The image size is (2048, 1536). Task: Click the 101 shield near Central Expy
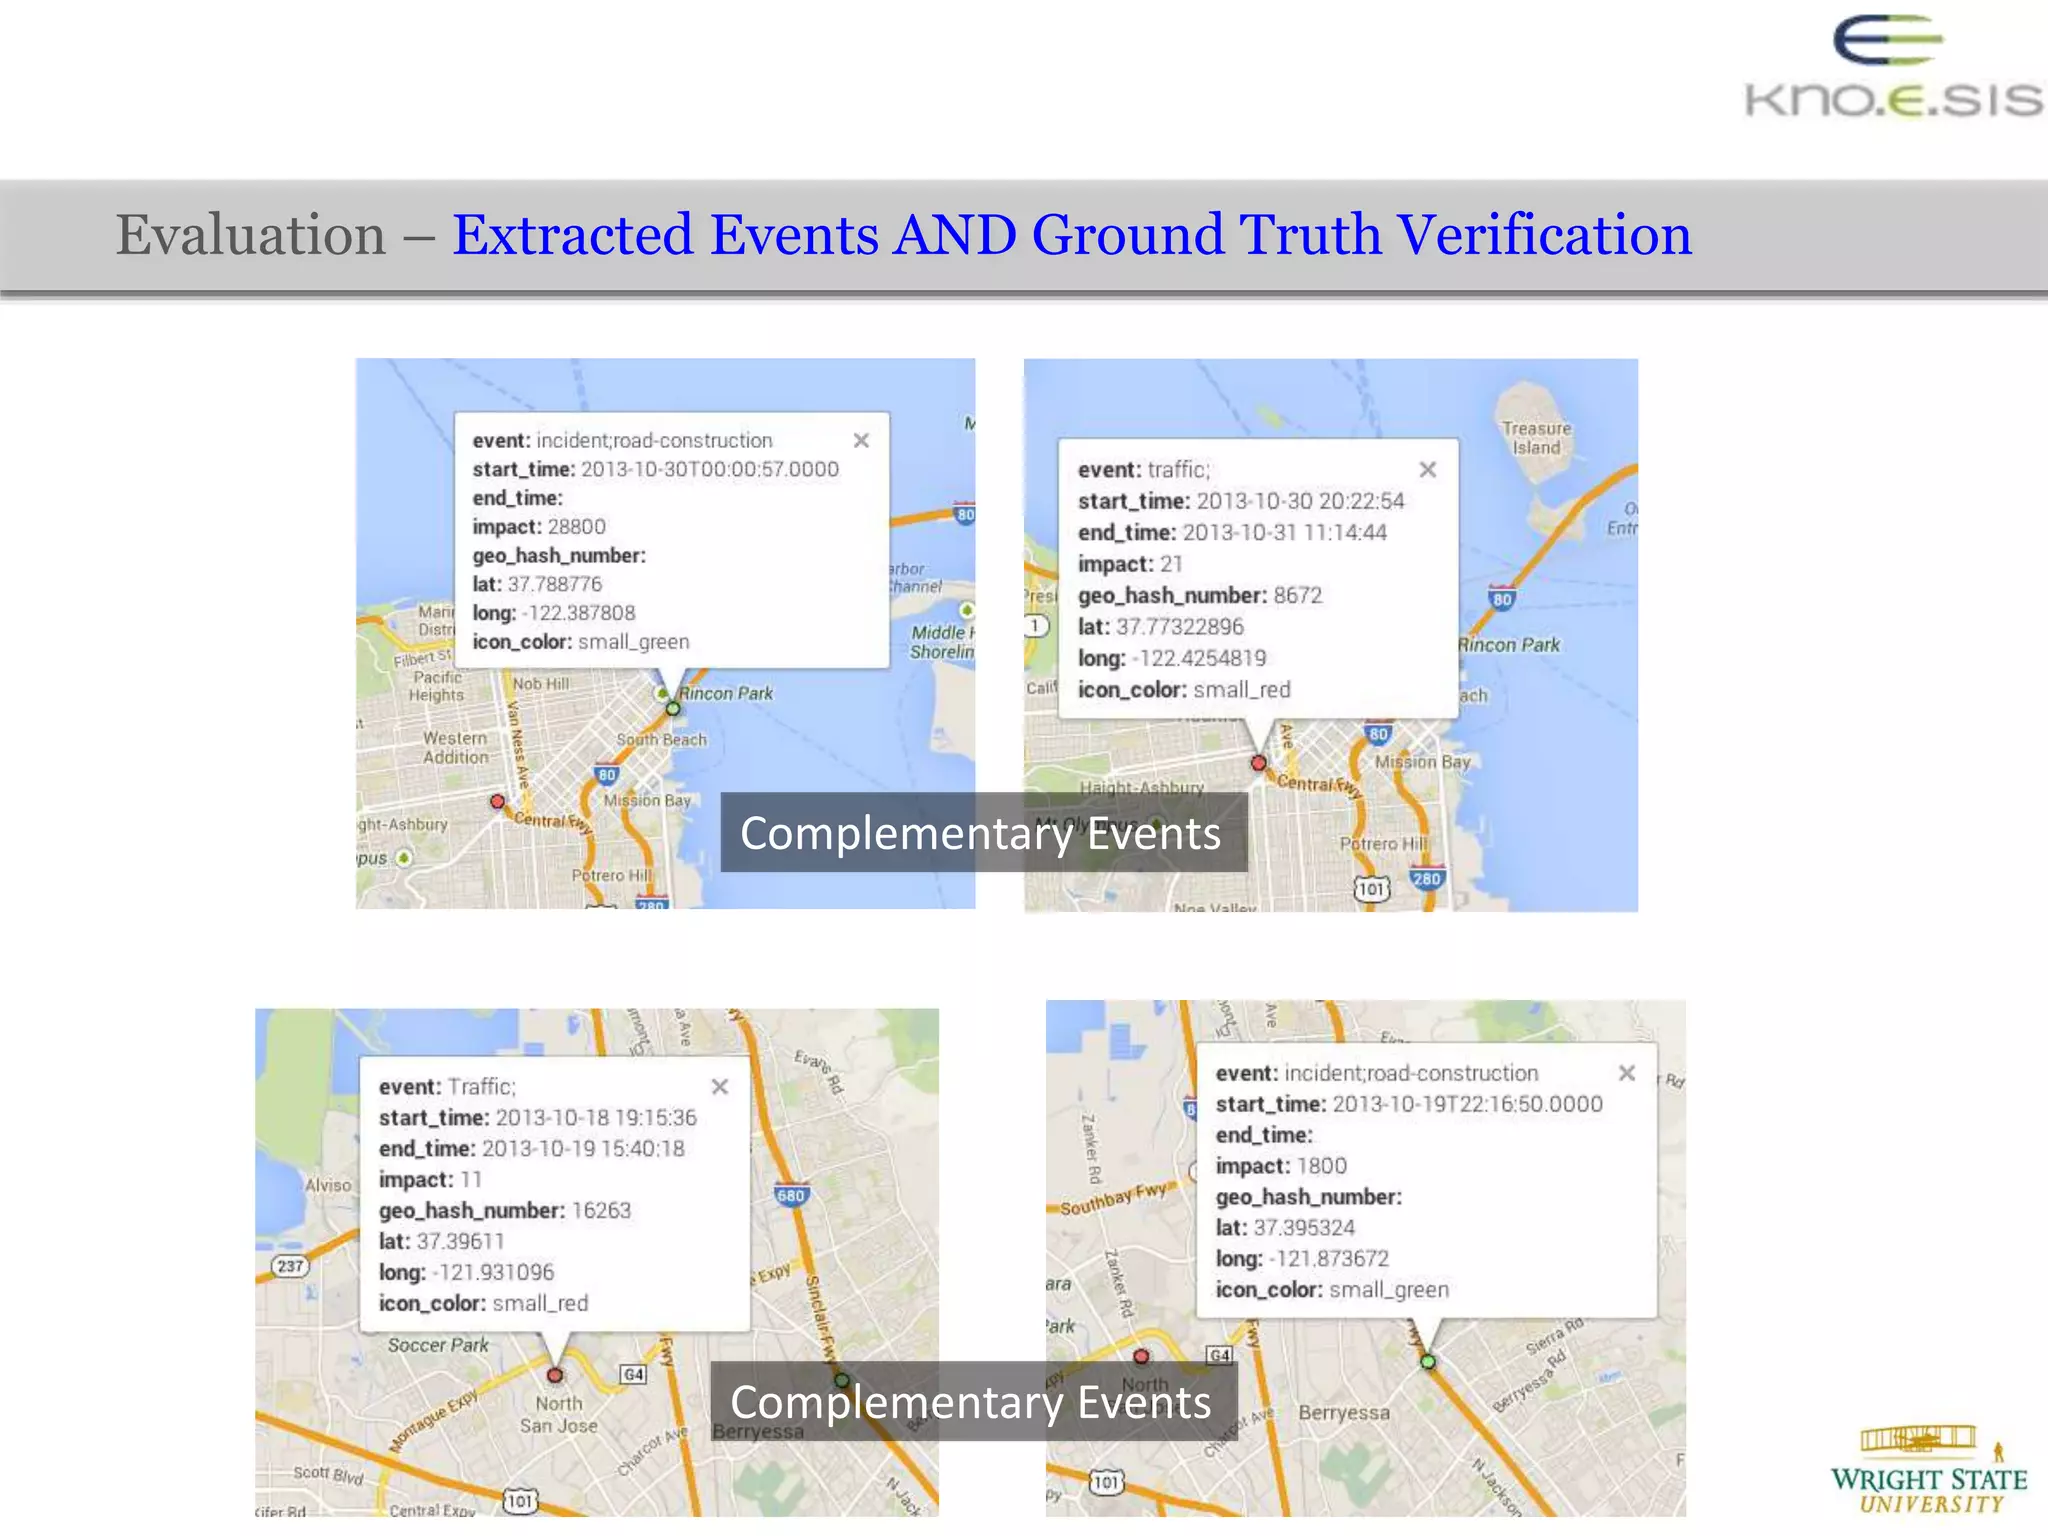(x=520, y=1500)
